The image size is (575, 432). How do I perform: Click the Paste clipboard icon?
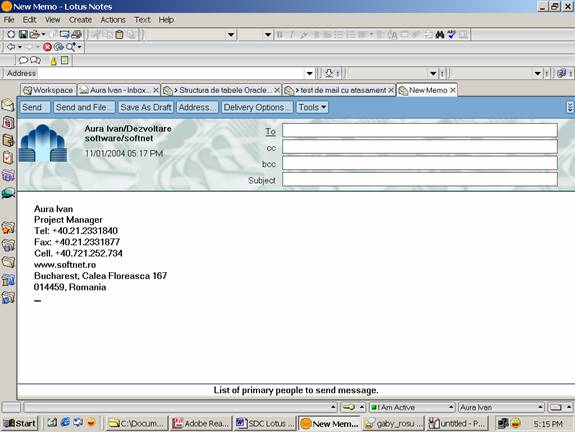(119, 34)
